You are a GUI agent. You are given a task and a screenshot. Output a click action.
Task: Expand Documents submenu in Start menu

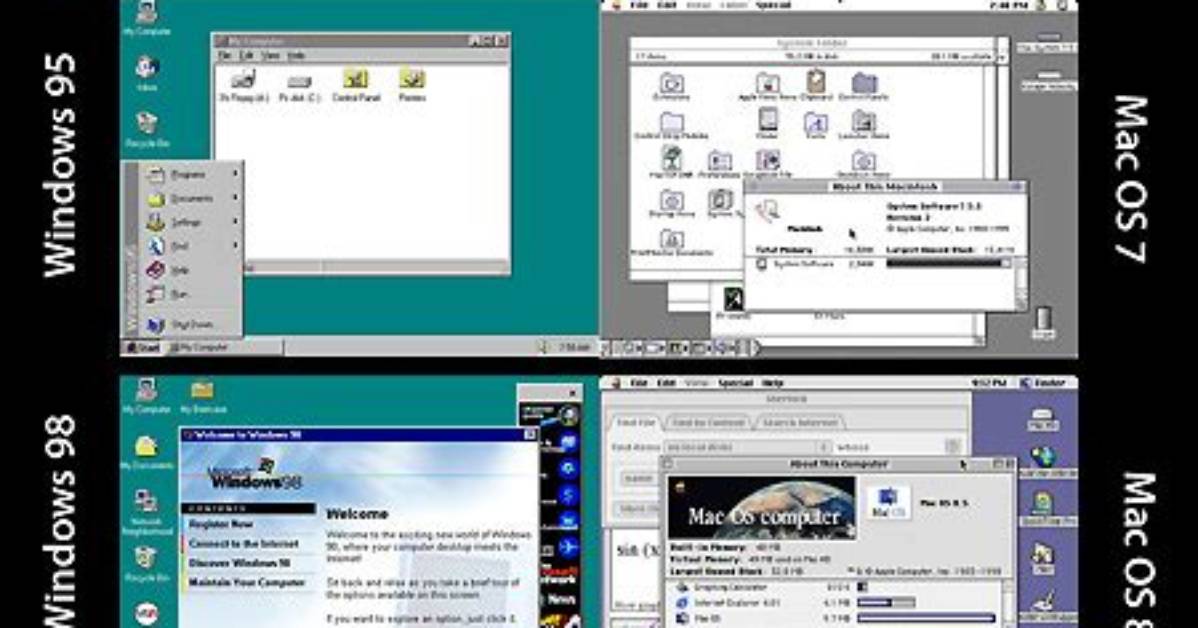[192, 199]
